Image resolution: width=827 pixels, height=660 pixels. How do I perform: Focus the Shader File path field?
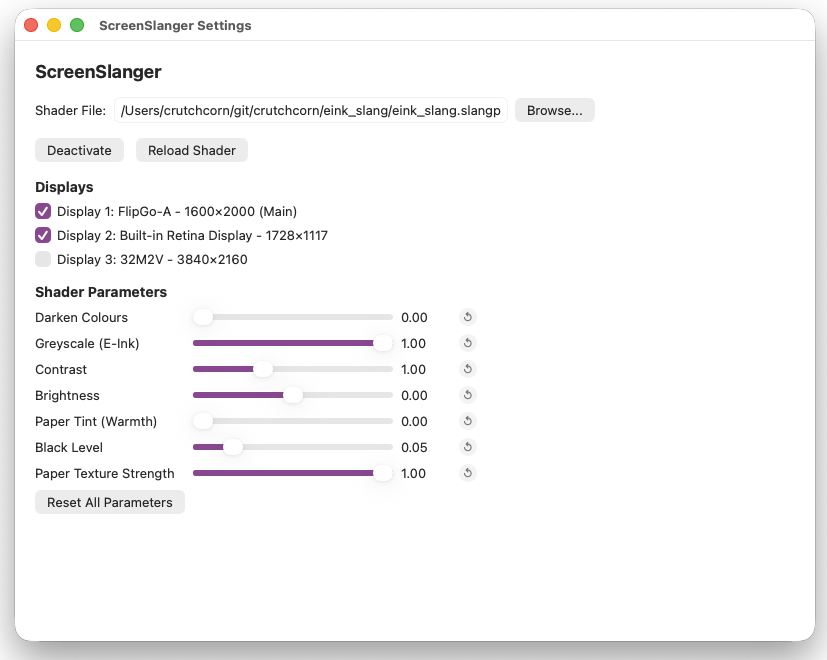pyautogui.click(x=311, y=110)
